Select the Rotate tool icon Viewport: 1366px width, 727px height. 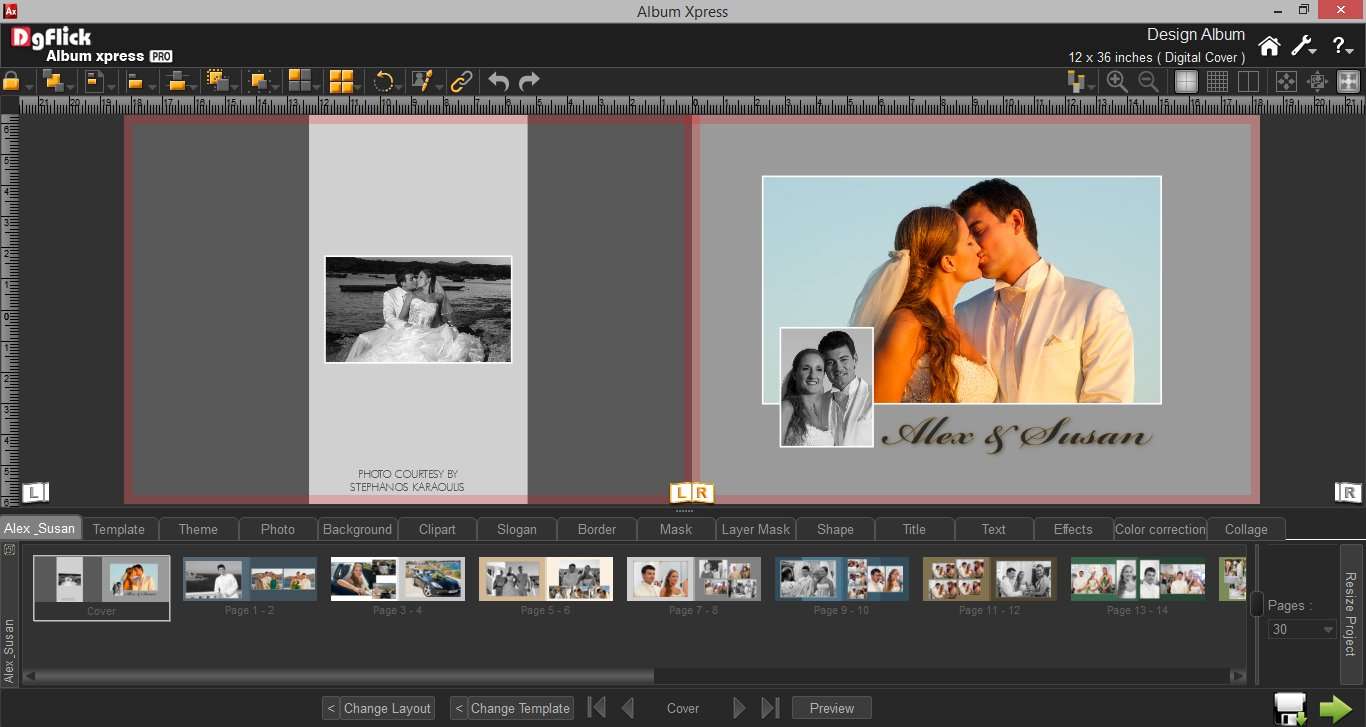[385, 81]
